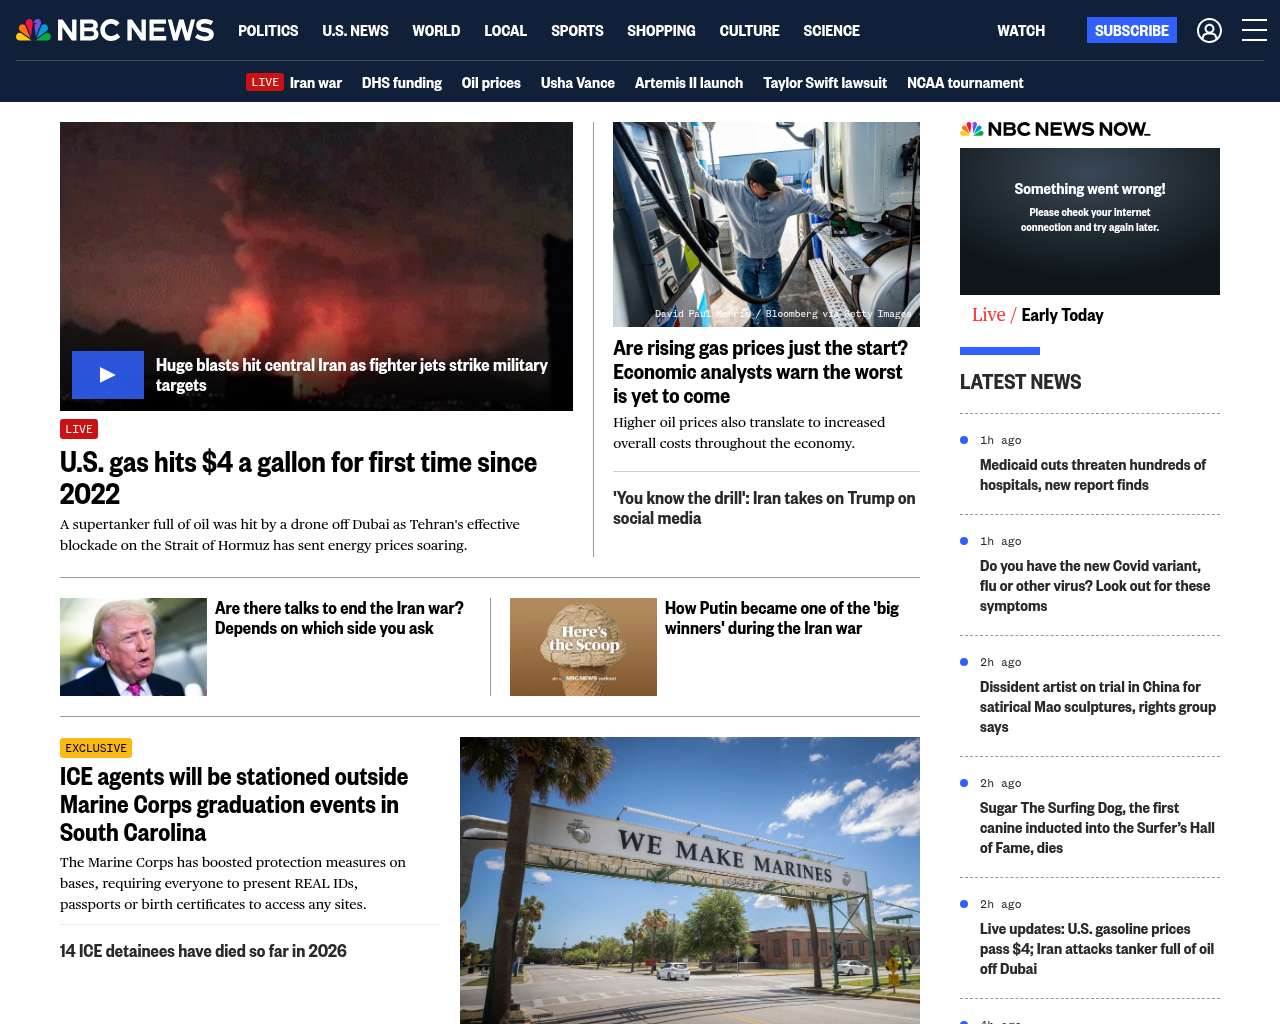Read the Medicaid cuts hospitals story
This screenshot has height=1024, width=1280.
tap(1093, 475)
